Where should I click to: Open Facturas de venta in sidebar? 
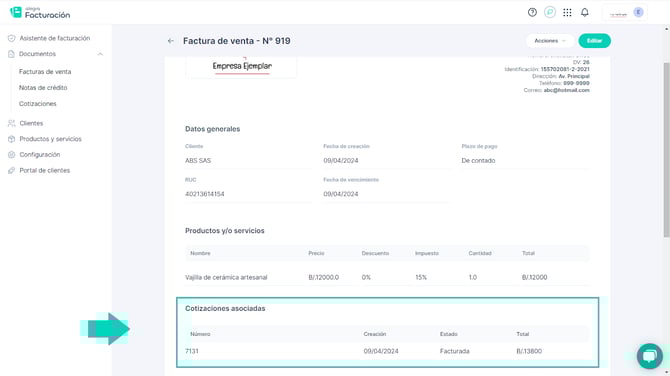click(x=45, y=72)
